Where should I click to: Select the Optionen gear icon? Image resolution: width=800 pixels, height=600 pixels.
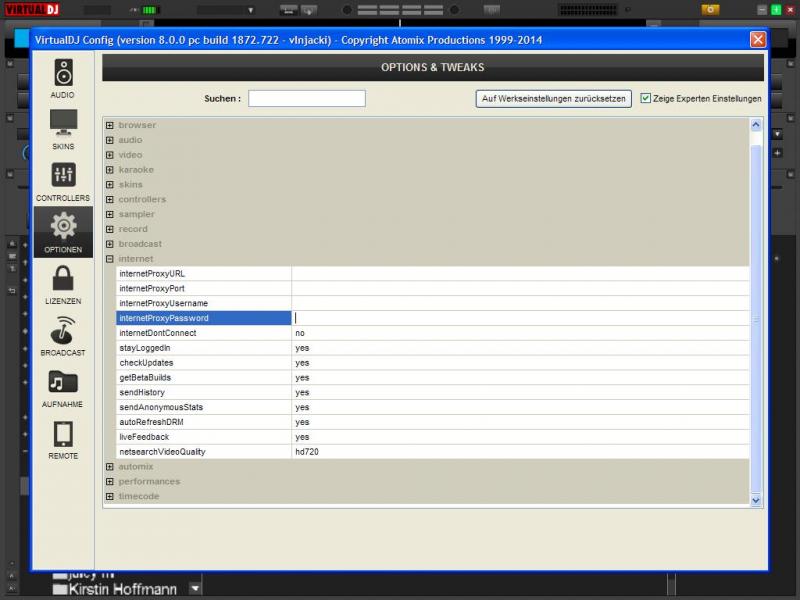pos(63,226)
